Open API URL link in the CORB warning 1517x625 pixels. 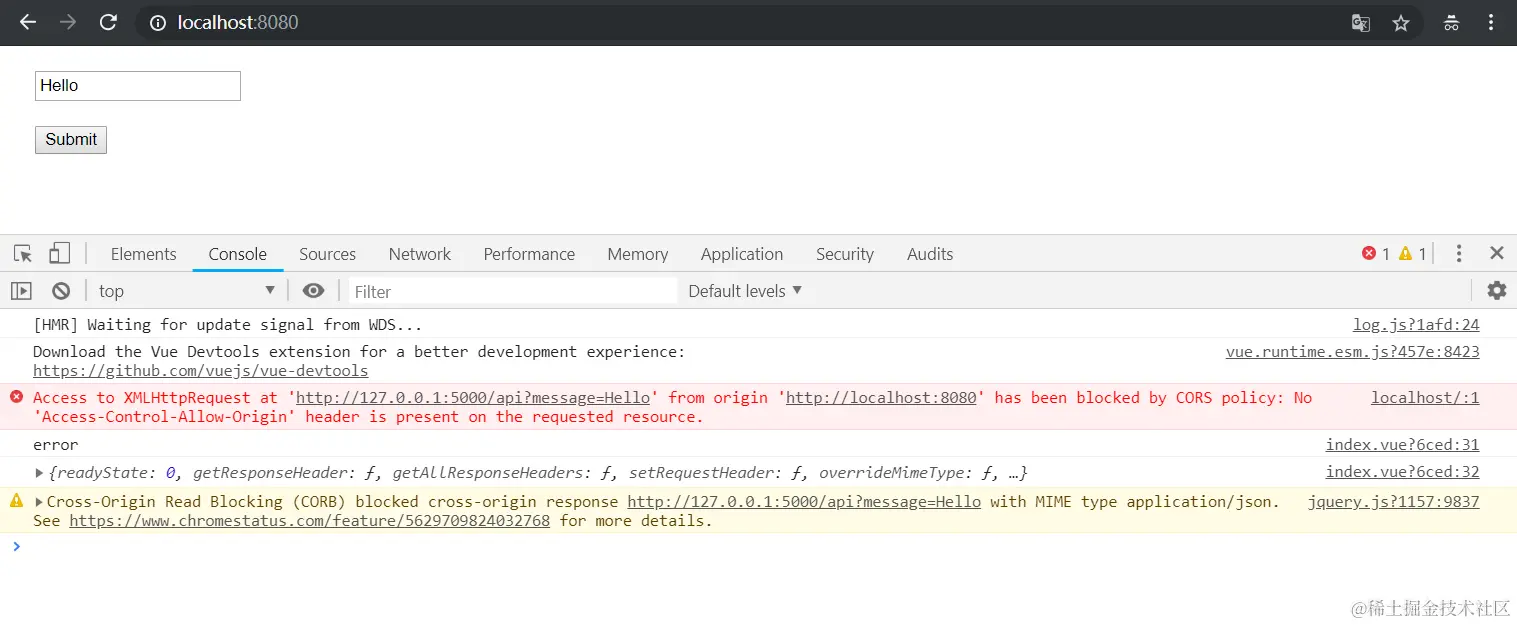(804, 502)
